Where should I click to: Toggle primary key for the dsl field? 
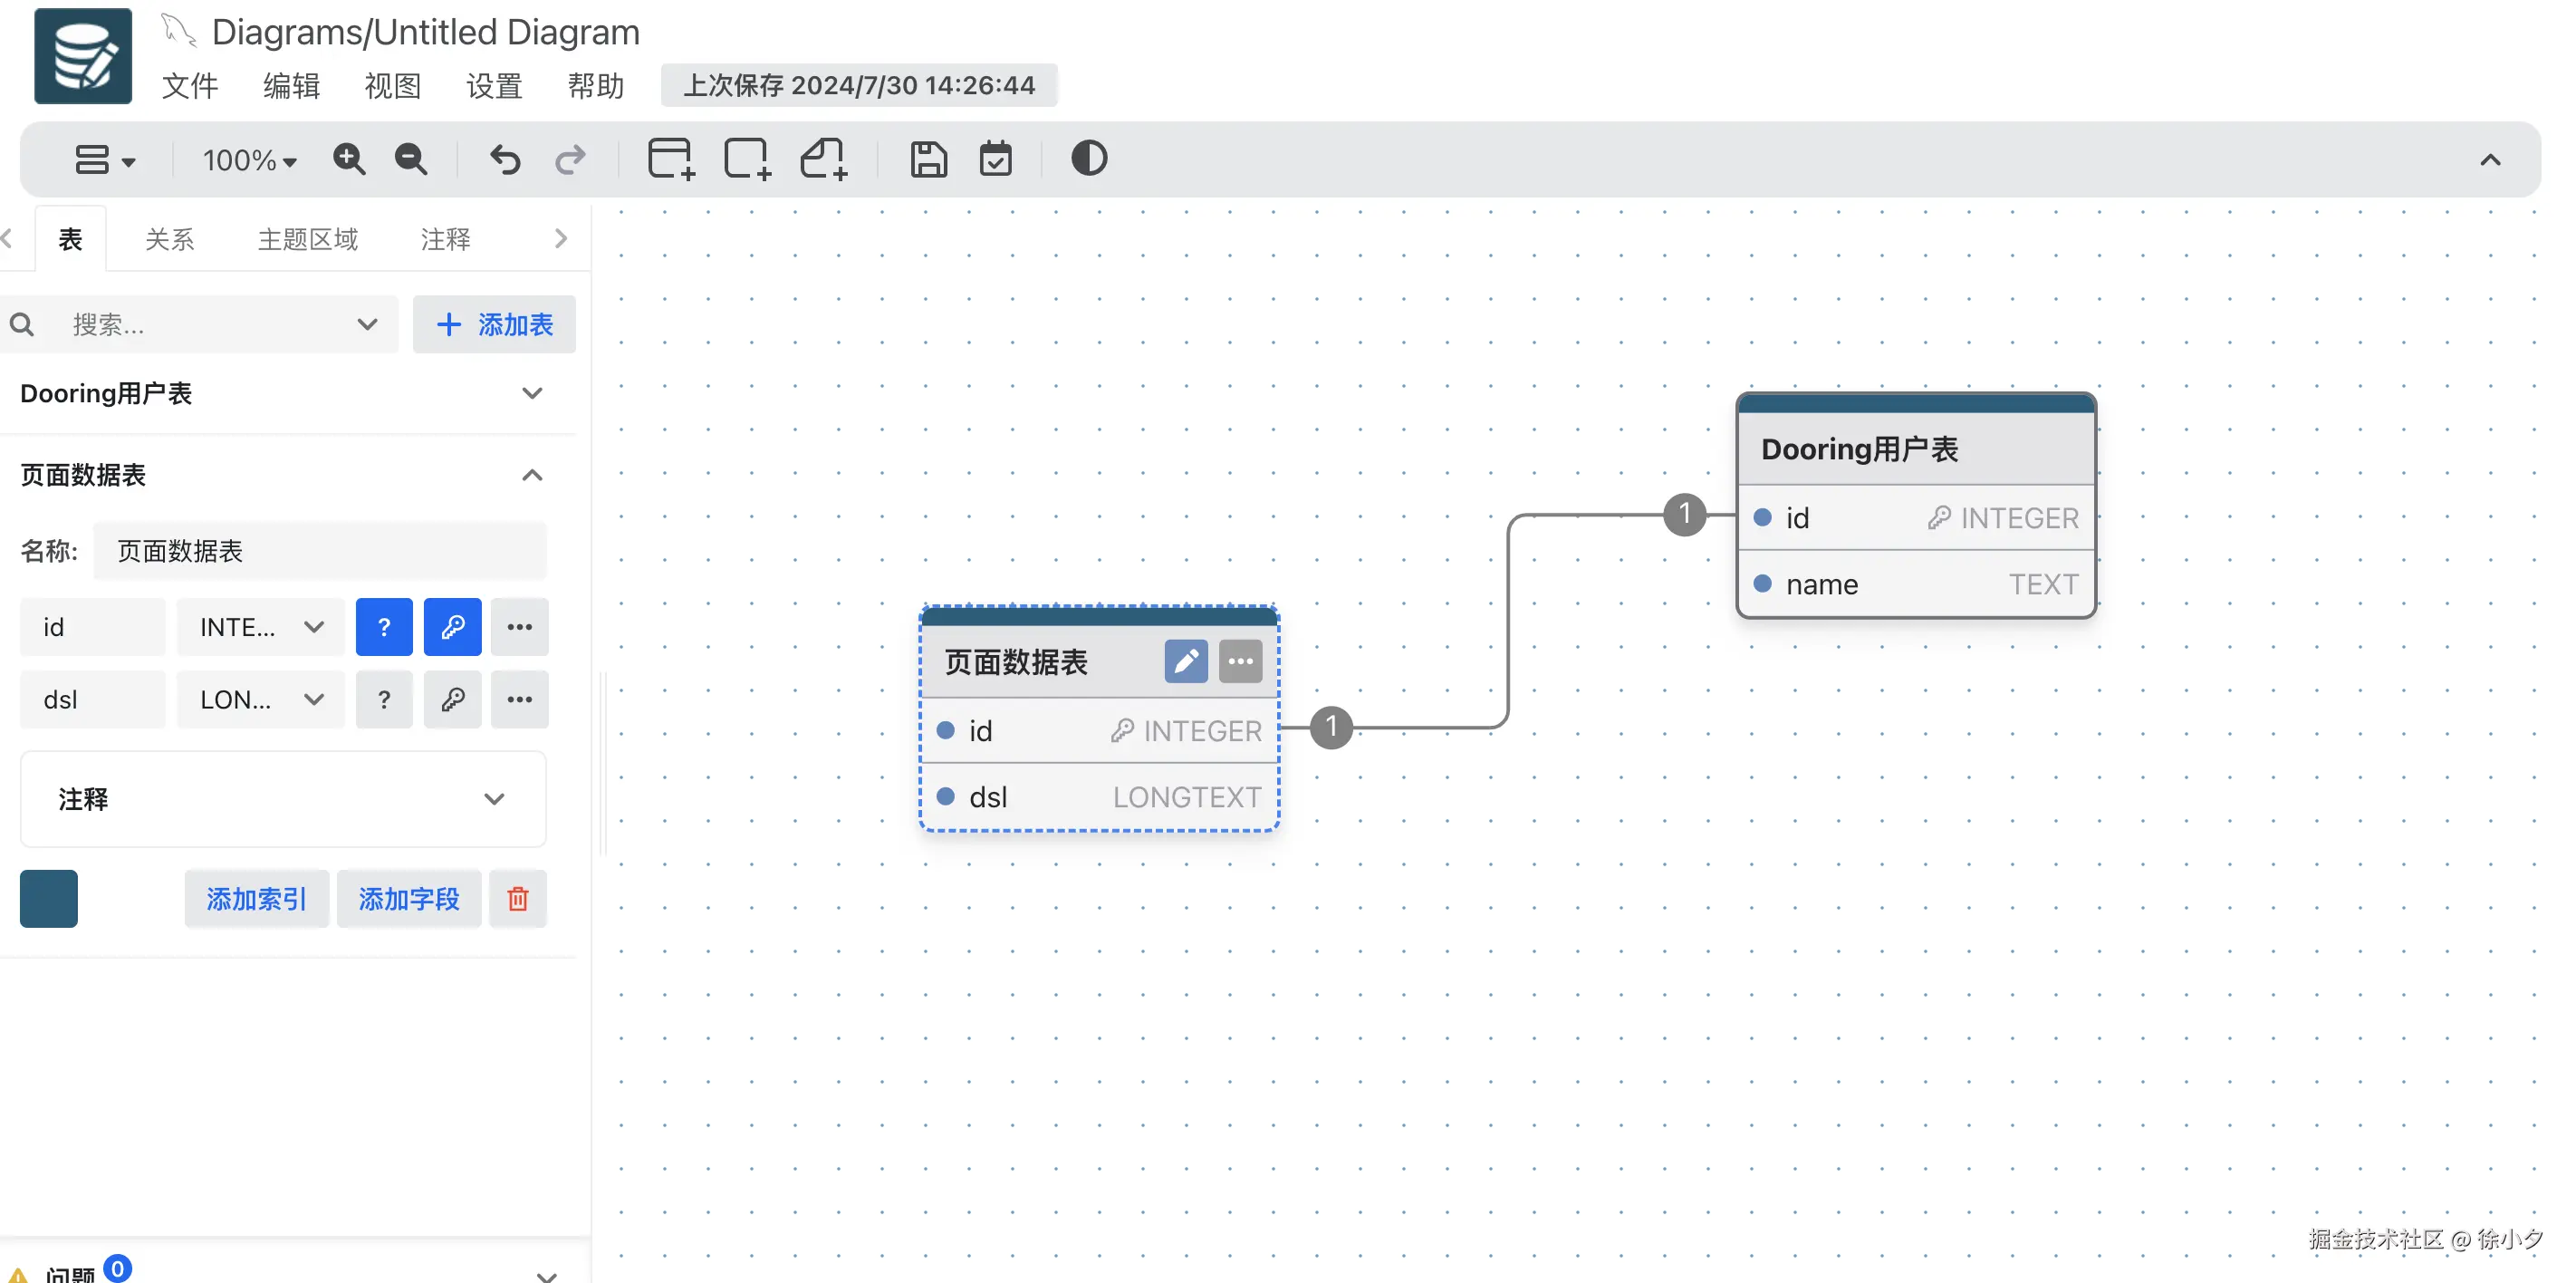coord(452,700)
